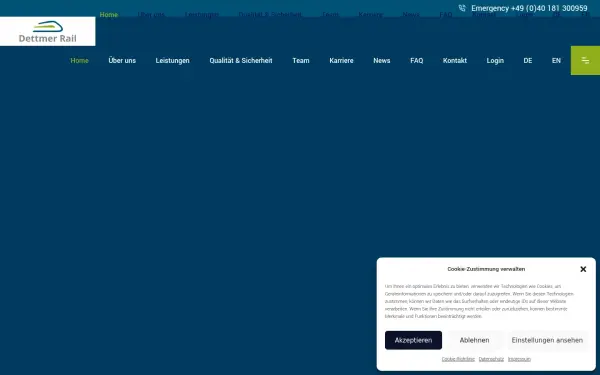This screenshot has width=600, height=375.
Task: Open the white Team menu item
Action: [301, 60]
